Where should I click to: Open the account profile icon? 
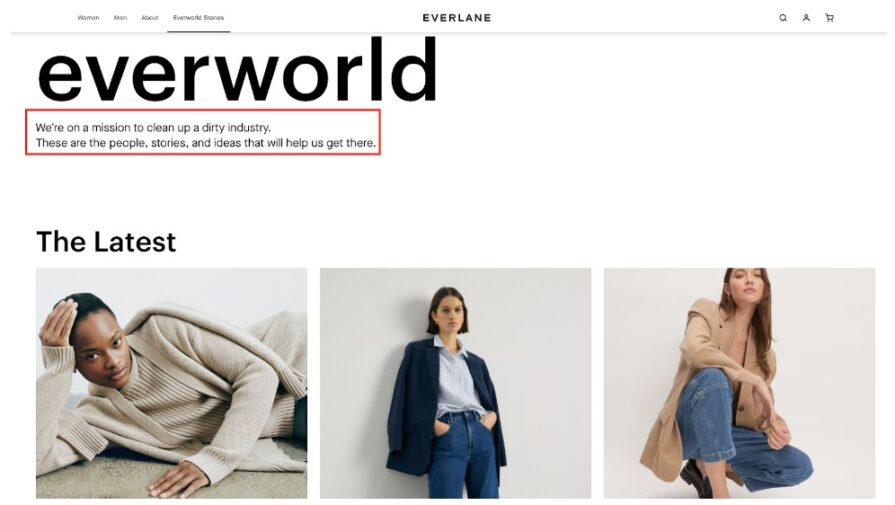806,18
